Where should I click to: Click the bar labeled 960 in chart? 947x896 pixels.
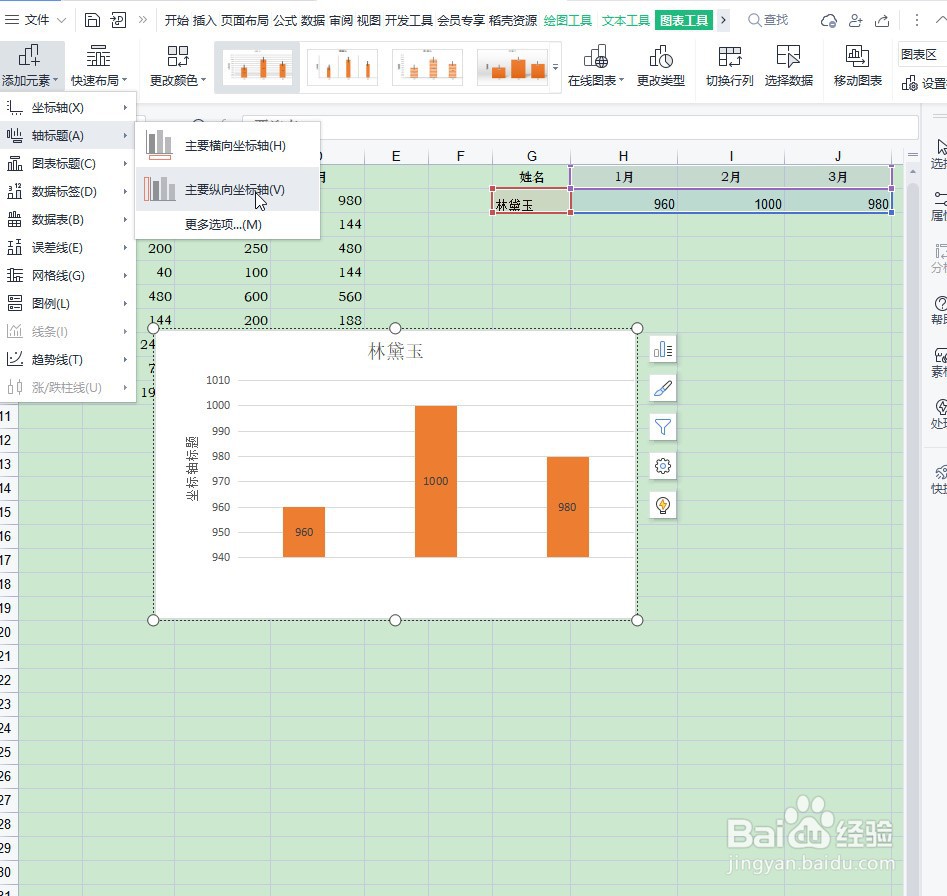coord(304,532)
